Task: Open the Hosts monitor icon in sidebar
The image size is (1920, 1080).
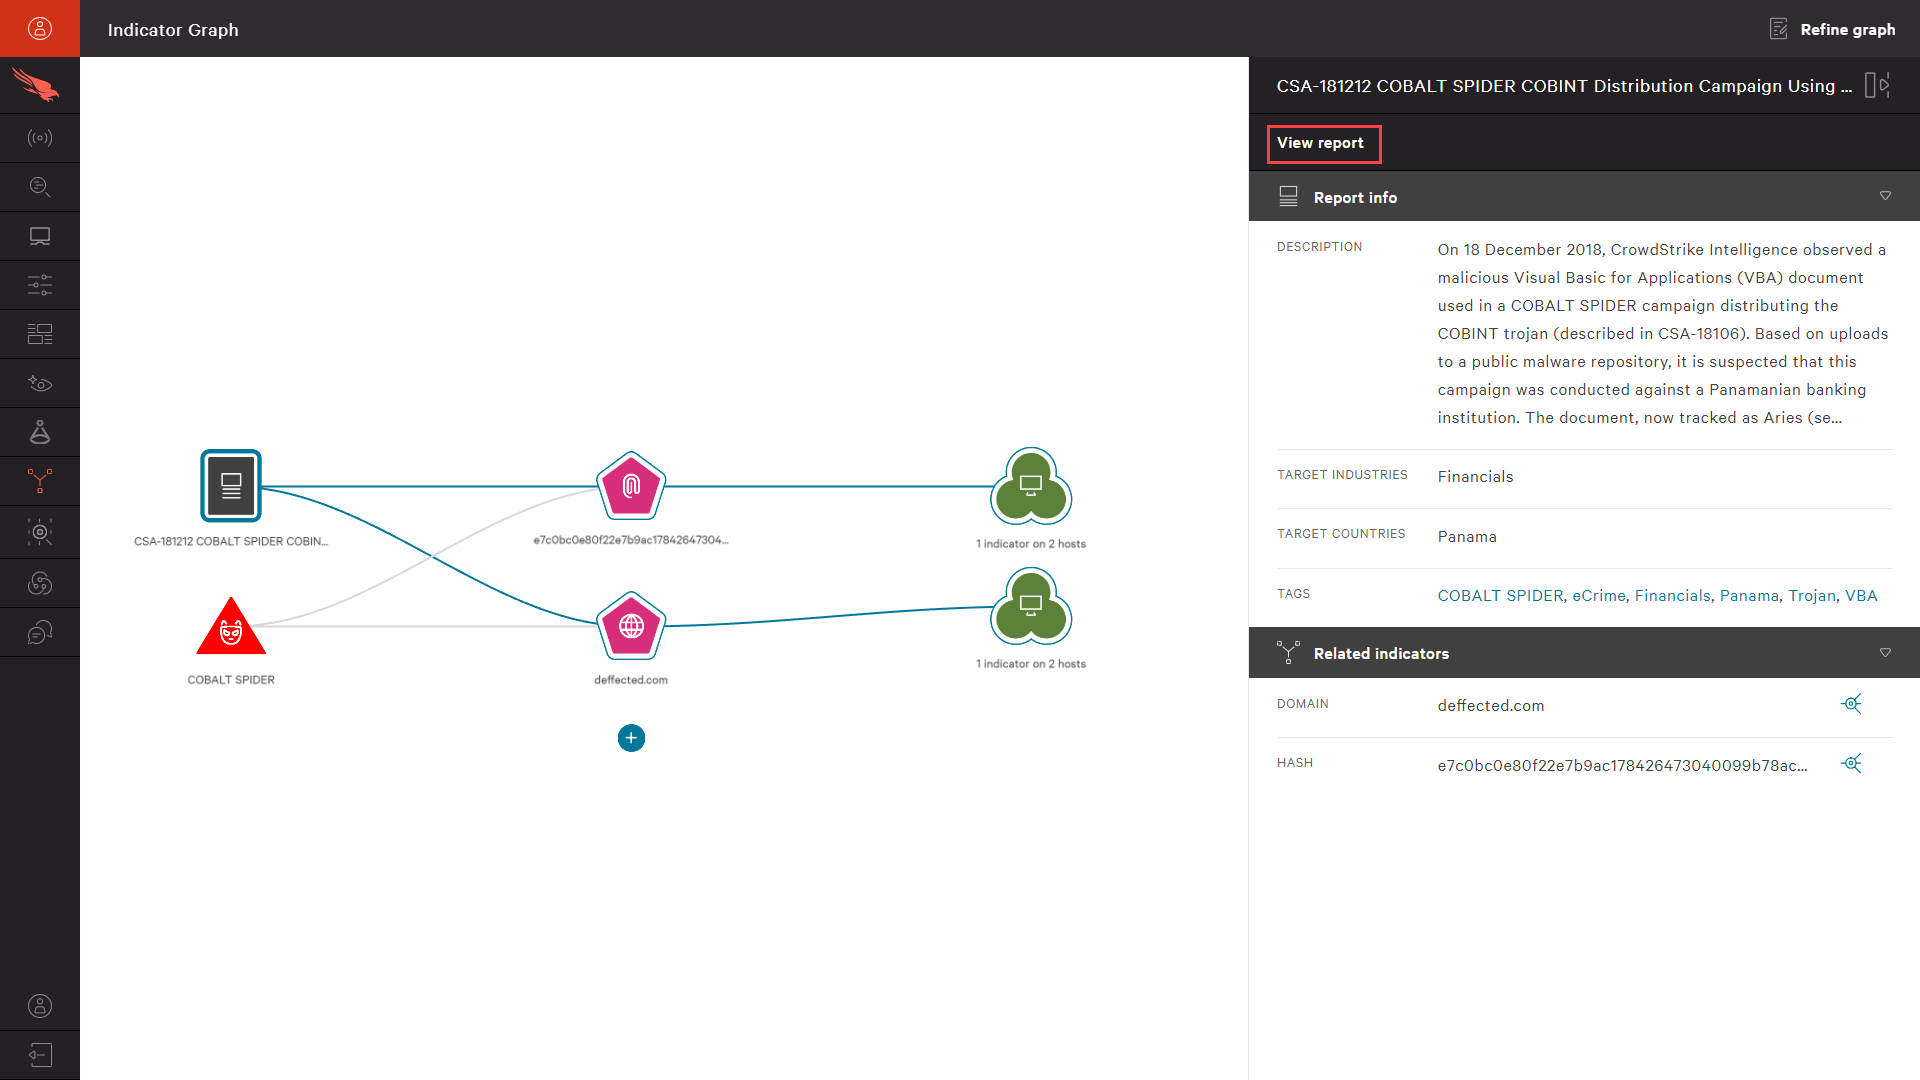Action: click(40, 236)
